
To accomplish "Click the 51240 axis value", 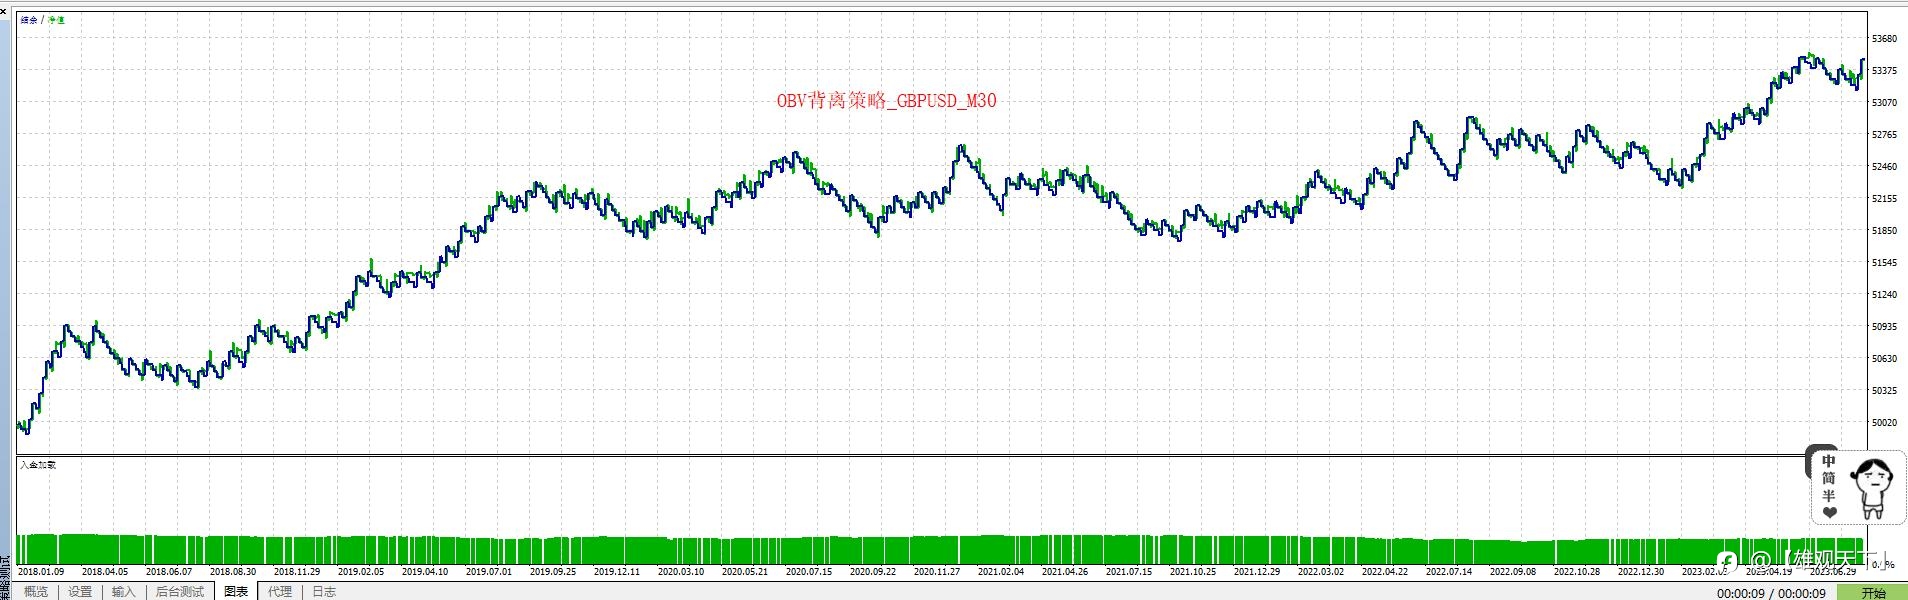I will [x=1884, y=295].
